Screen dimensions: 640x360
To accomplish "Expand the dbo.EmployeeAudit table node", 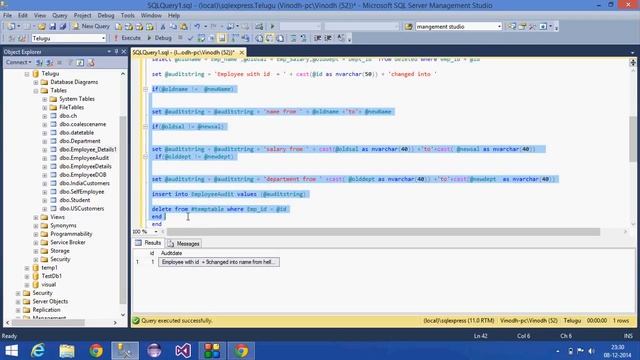I will pos(44,158).
